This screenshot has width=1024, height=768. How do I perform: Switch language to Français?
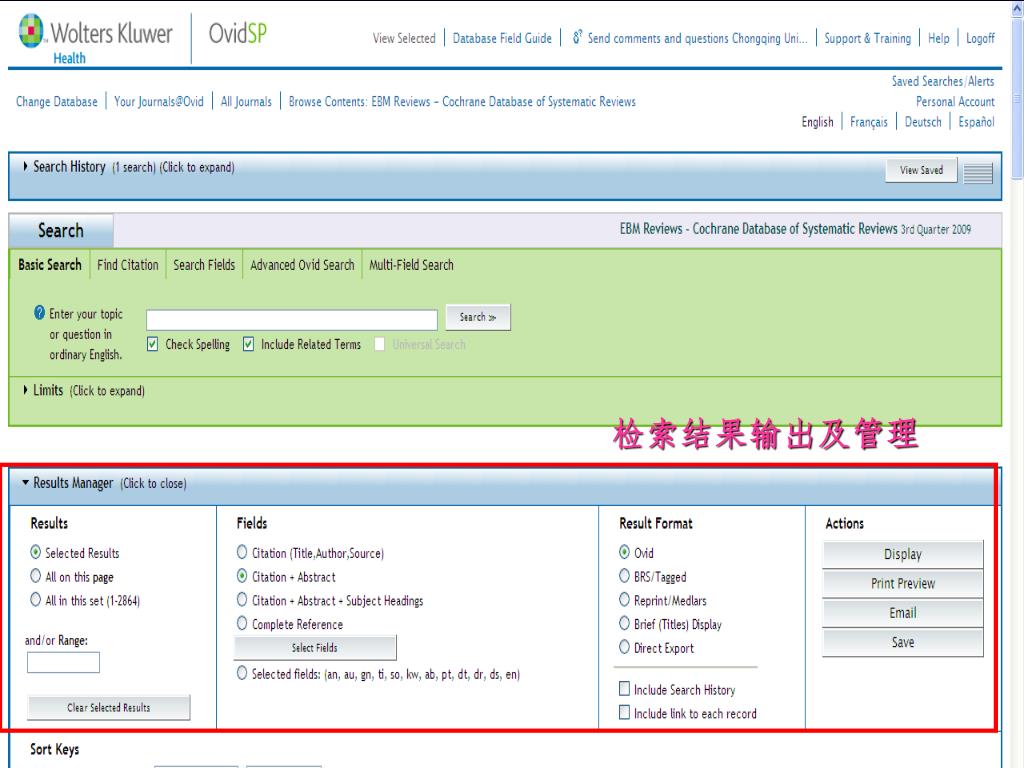tap(869, 122)
